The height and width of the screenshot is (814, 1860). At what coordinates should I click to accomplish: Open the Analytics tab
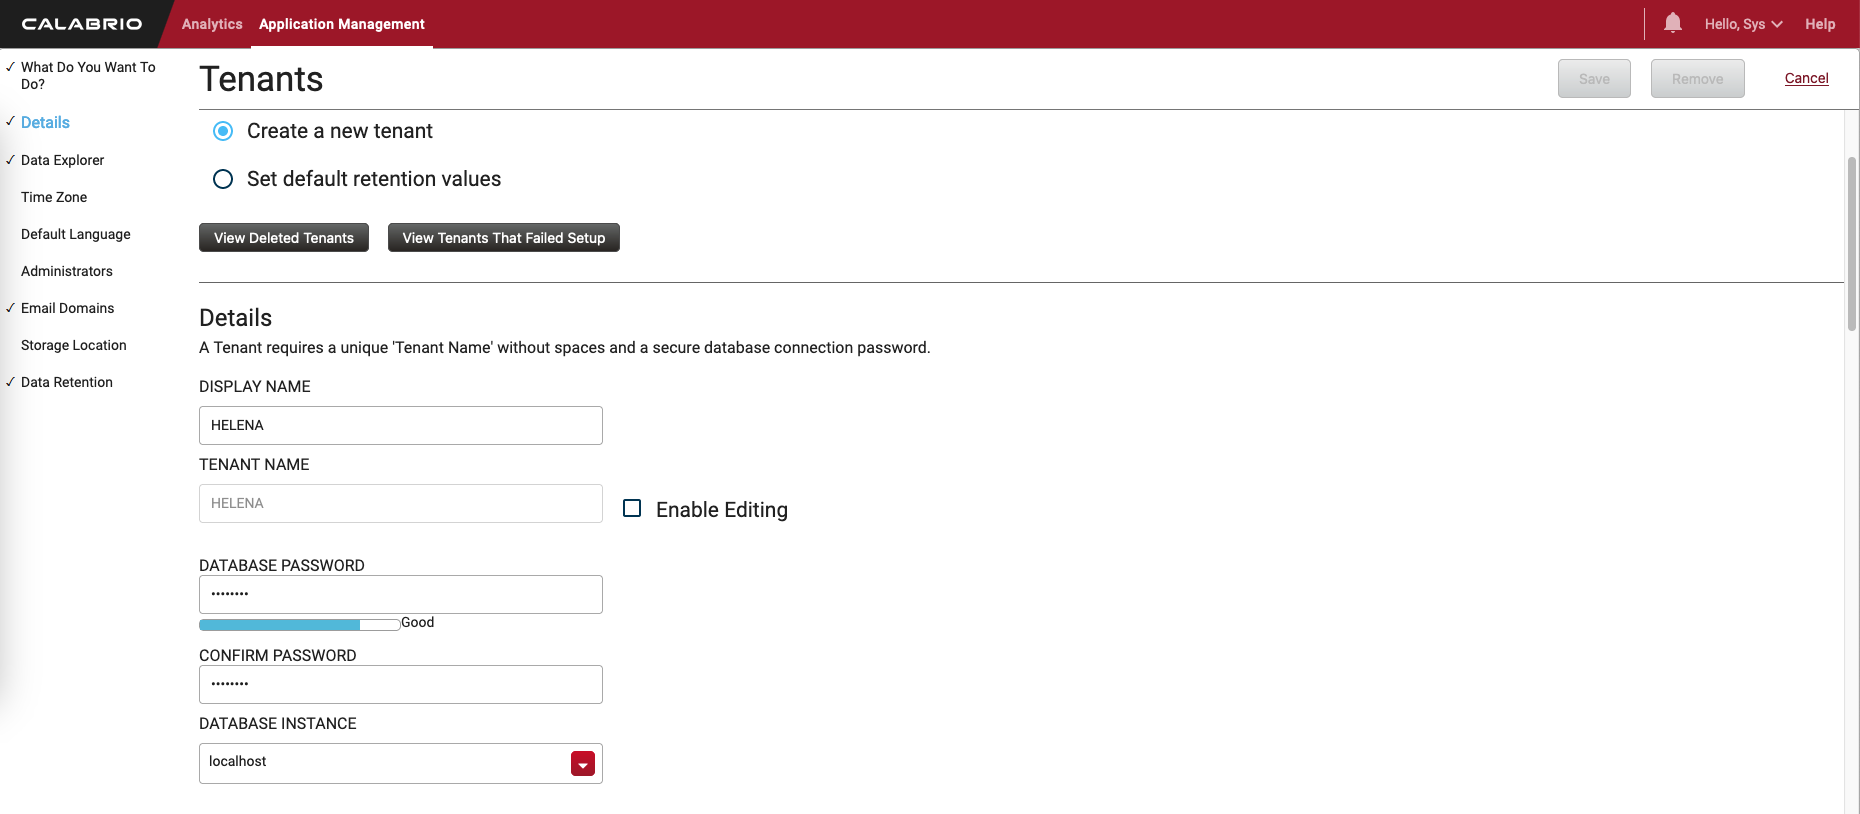tap(212, 24)
